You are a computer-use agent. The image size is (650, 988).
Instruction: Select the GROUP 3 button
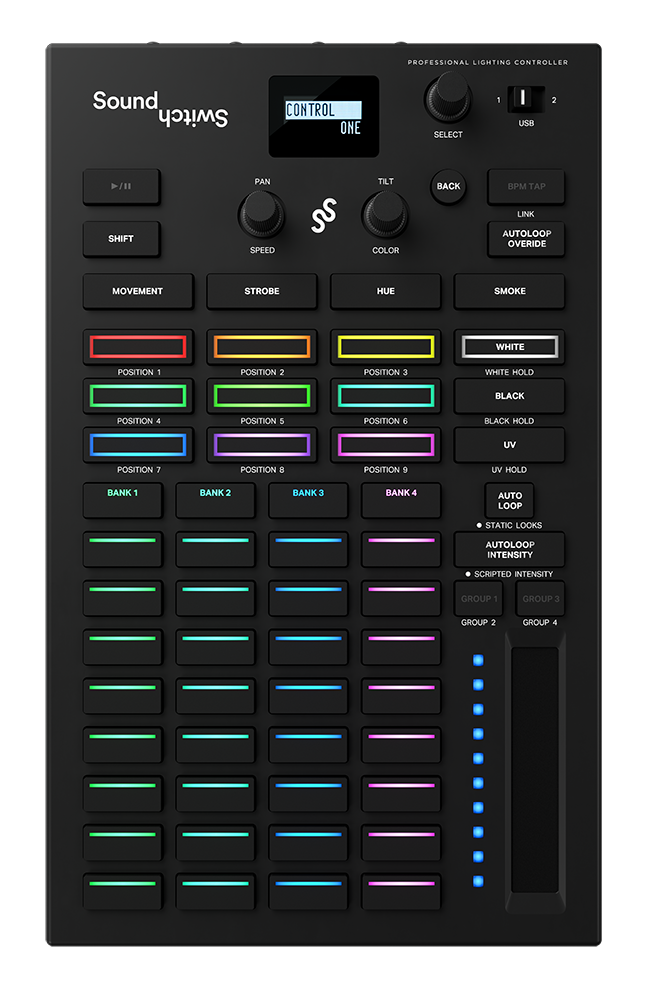point(540,599)
